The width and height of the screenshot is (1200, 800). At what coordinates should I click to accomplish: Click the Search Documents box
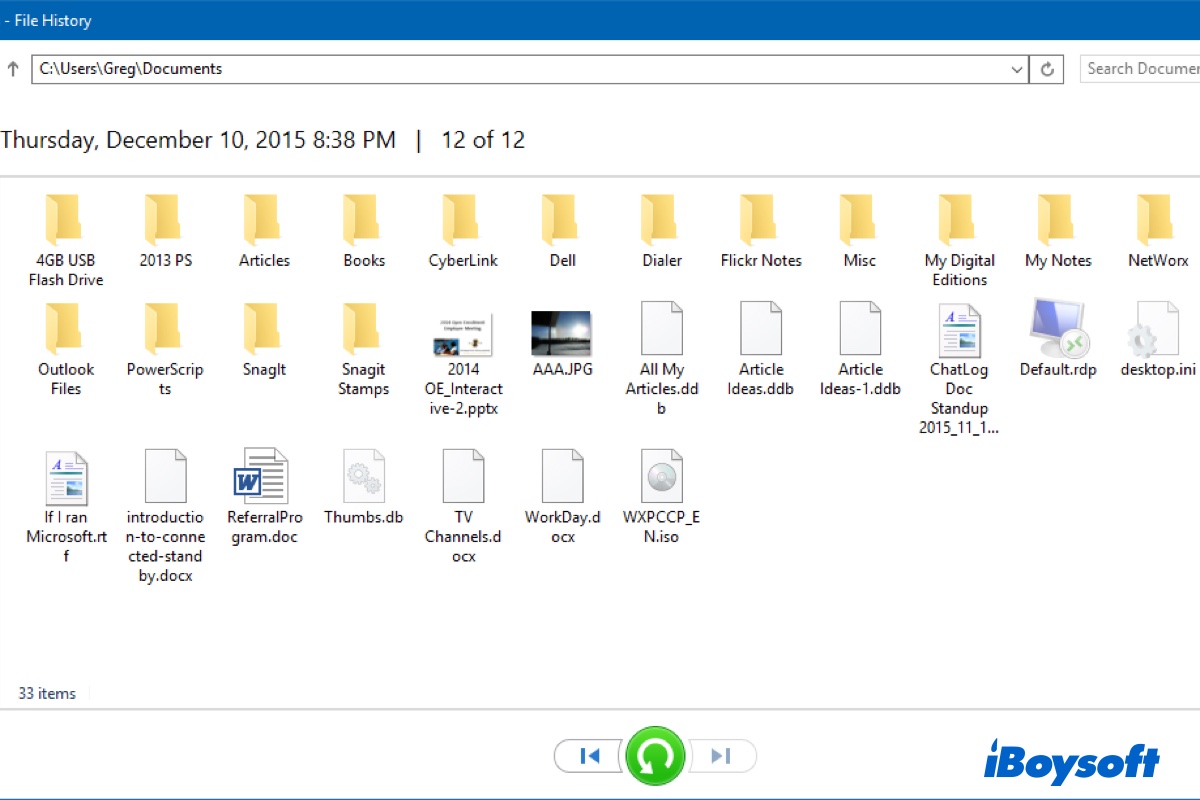tap(1142, 69)
